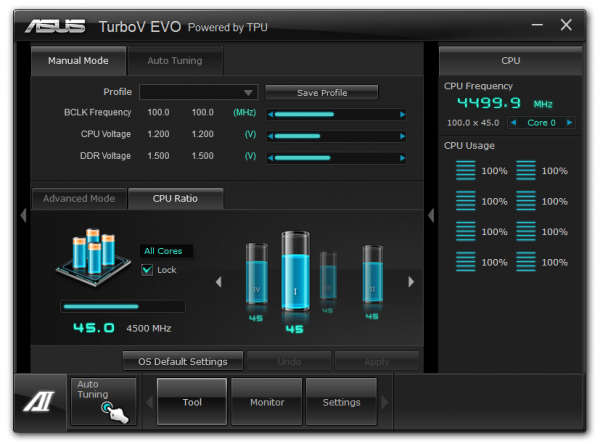The width and height of the screenshot is (600, 444).
Task: Select the CPU Ratio tab
Action: (175, 198)
